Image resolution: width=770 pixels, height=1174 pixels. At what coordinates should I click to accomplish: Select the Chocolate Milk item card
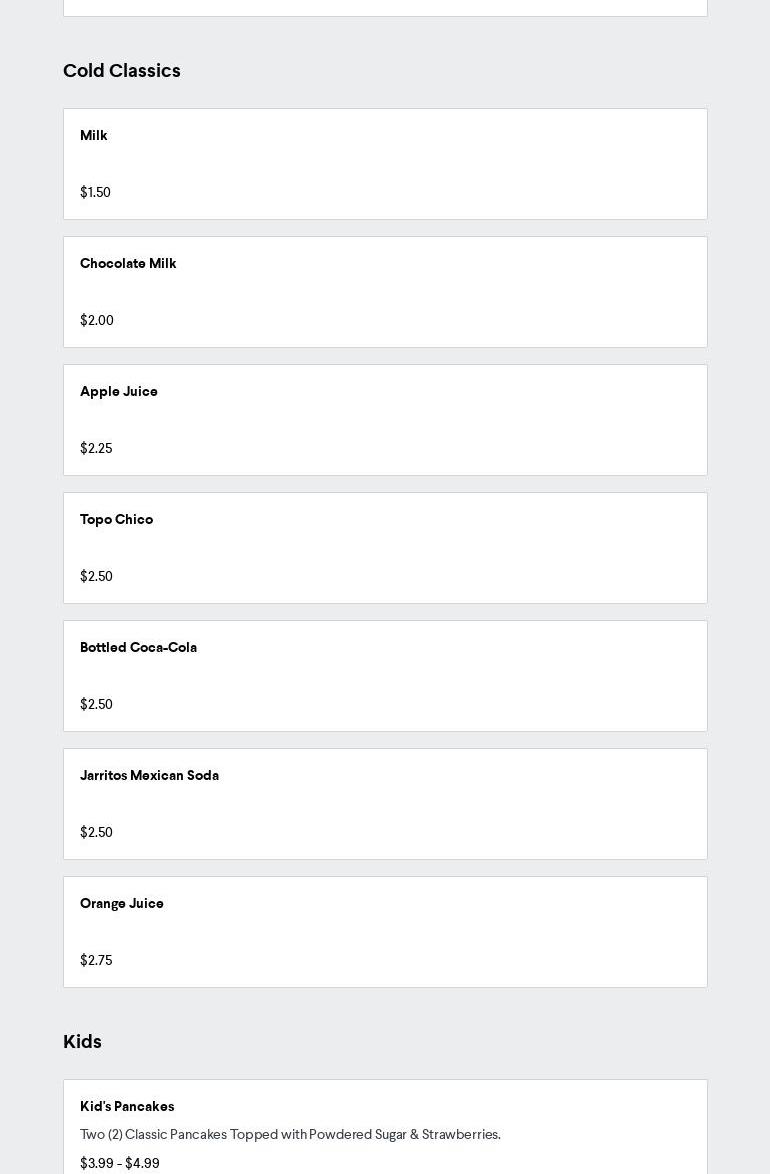point(385,292)
